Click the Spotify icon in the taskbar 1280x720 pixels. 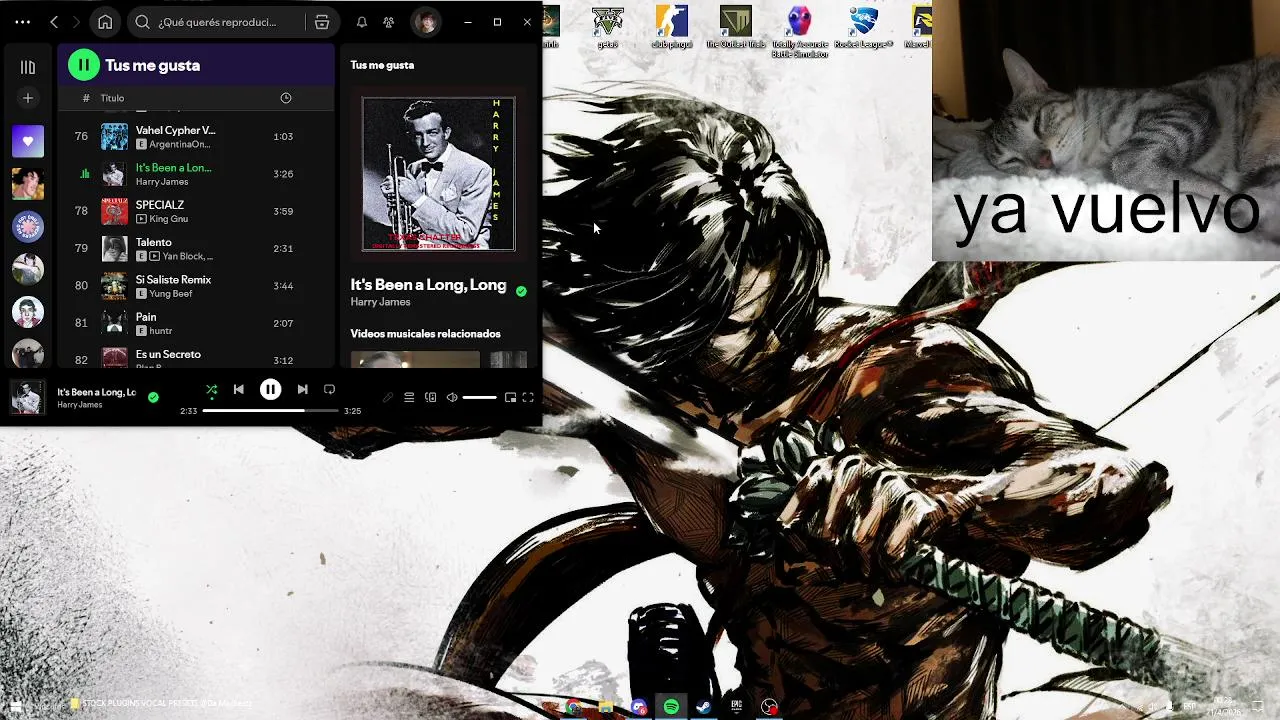(x=671, y=707)
